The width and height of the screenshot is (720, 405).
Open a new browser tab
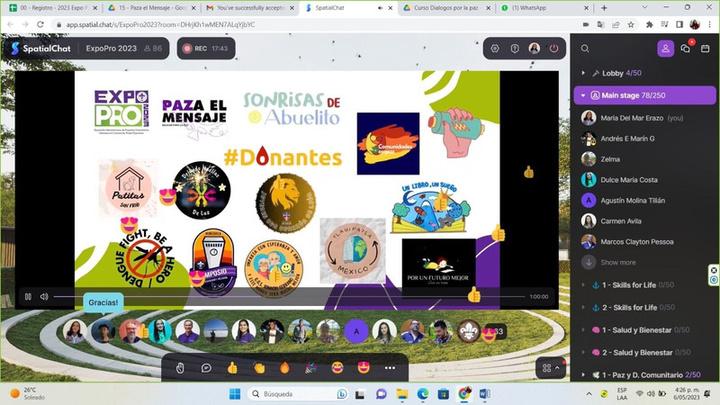[604, 8]
